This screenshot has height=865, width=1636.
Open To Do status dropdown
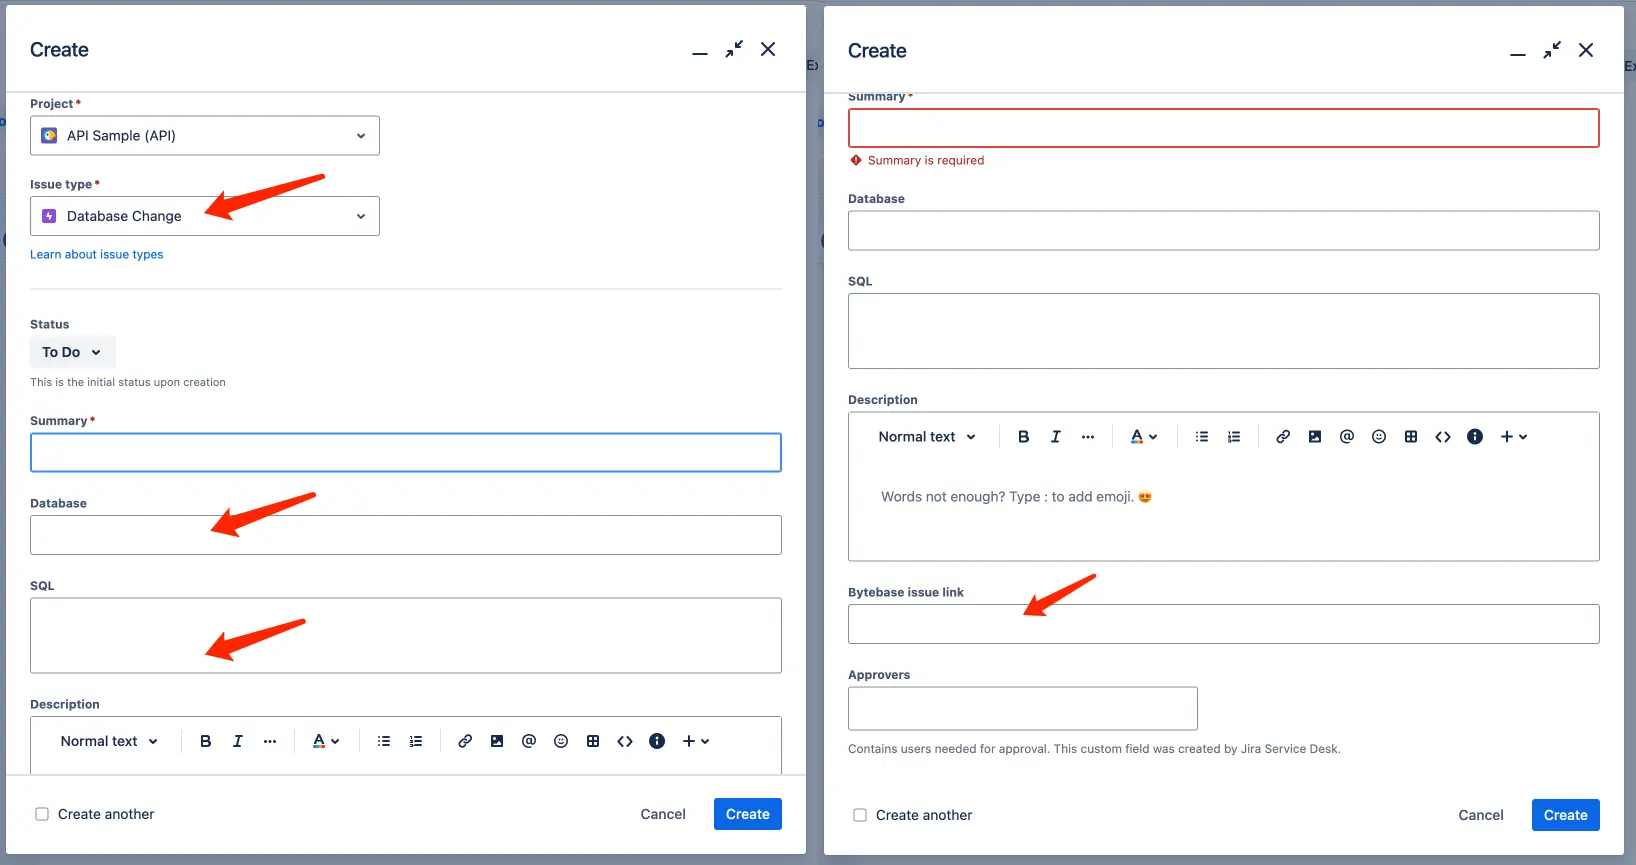[x=72, y=352]
